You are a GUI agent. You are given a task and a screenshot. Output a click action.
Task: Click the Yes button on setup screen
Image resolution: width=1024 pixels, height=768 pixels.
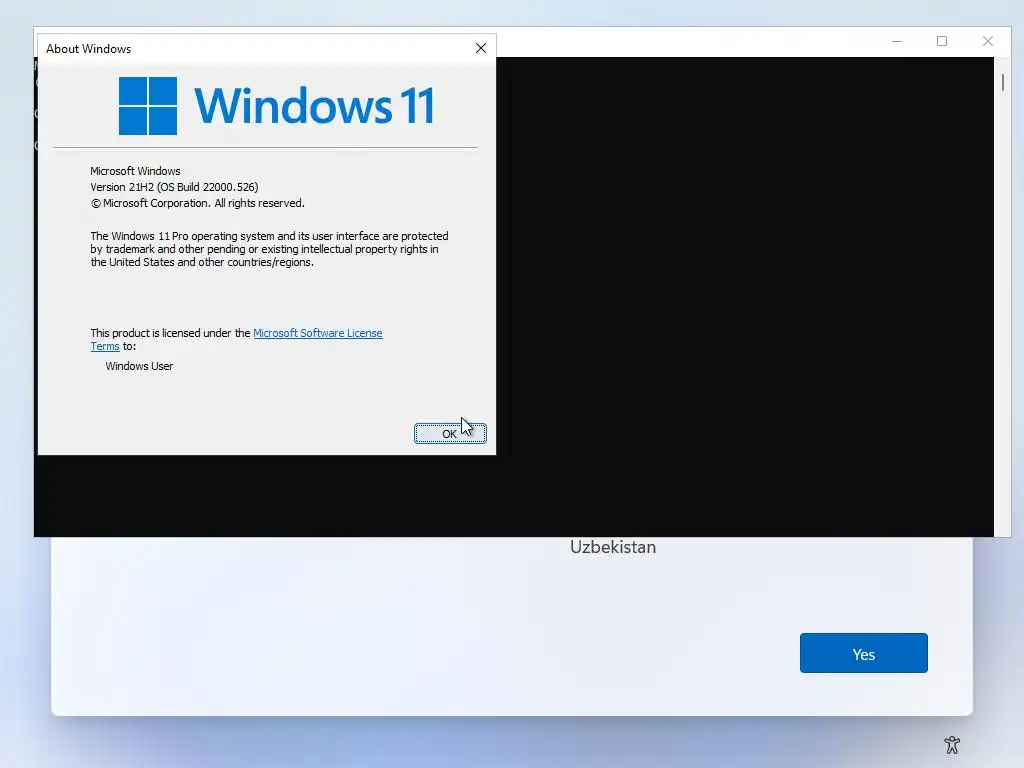click(863, 653)
